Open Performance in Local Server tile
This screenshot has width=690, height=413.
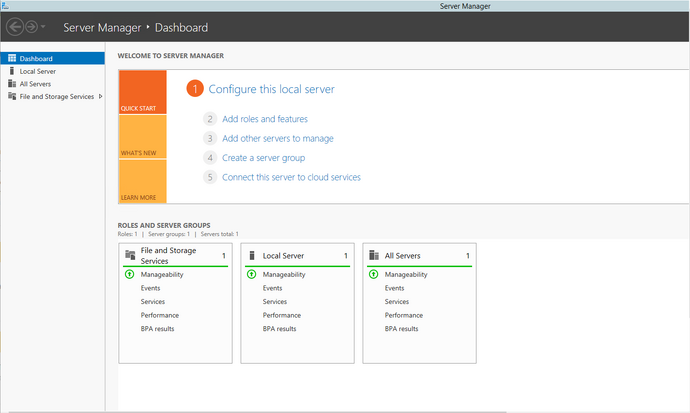point(282,315)
